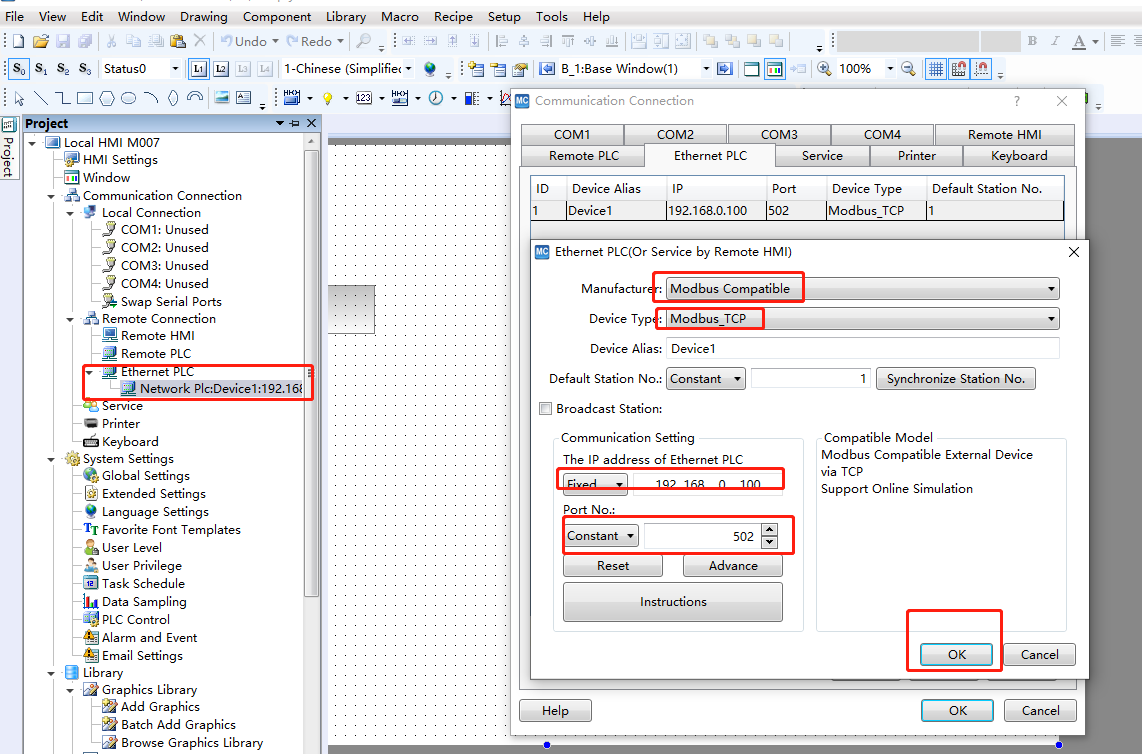Click the Device Alias input field
This screenshot has height=754, width=1142.
[862, 349]
